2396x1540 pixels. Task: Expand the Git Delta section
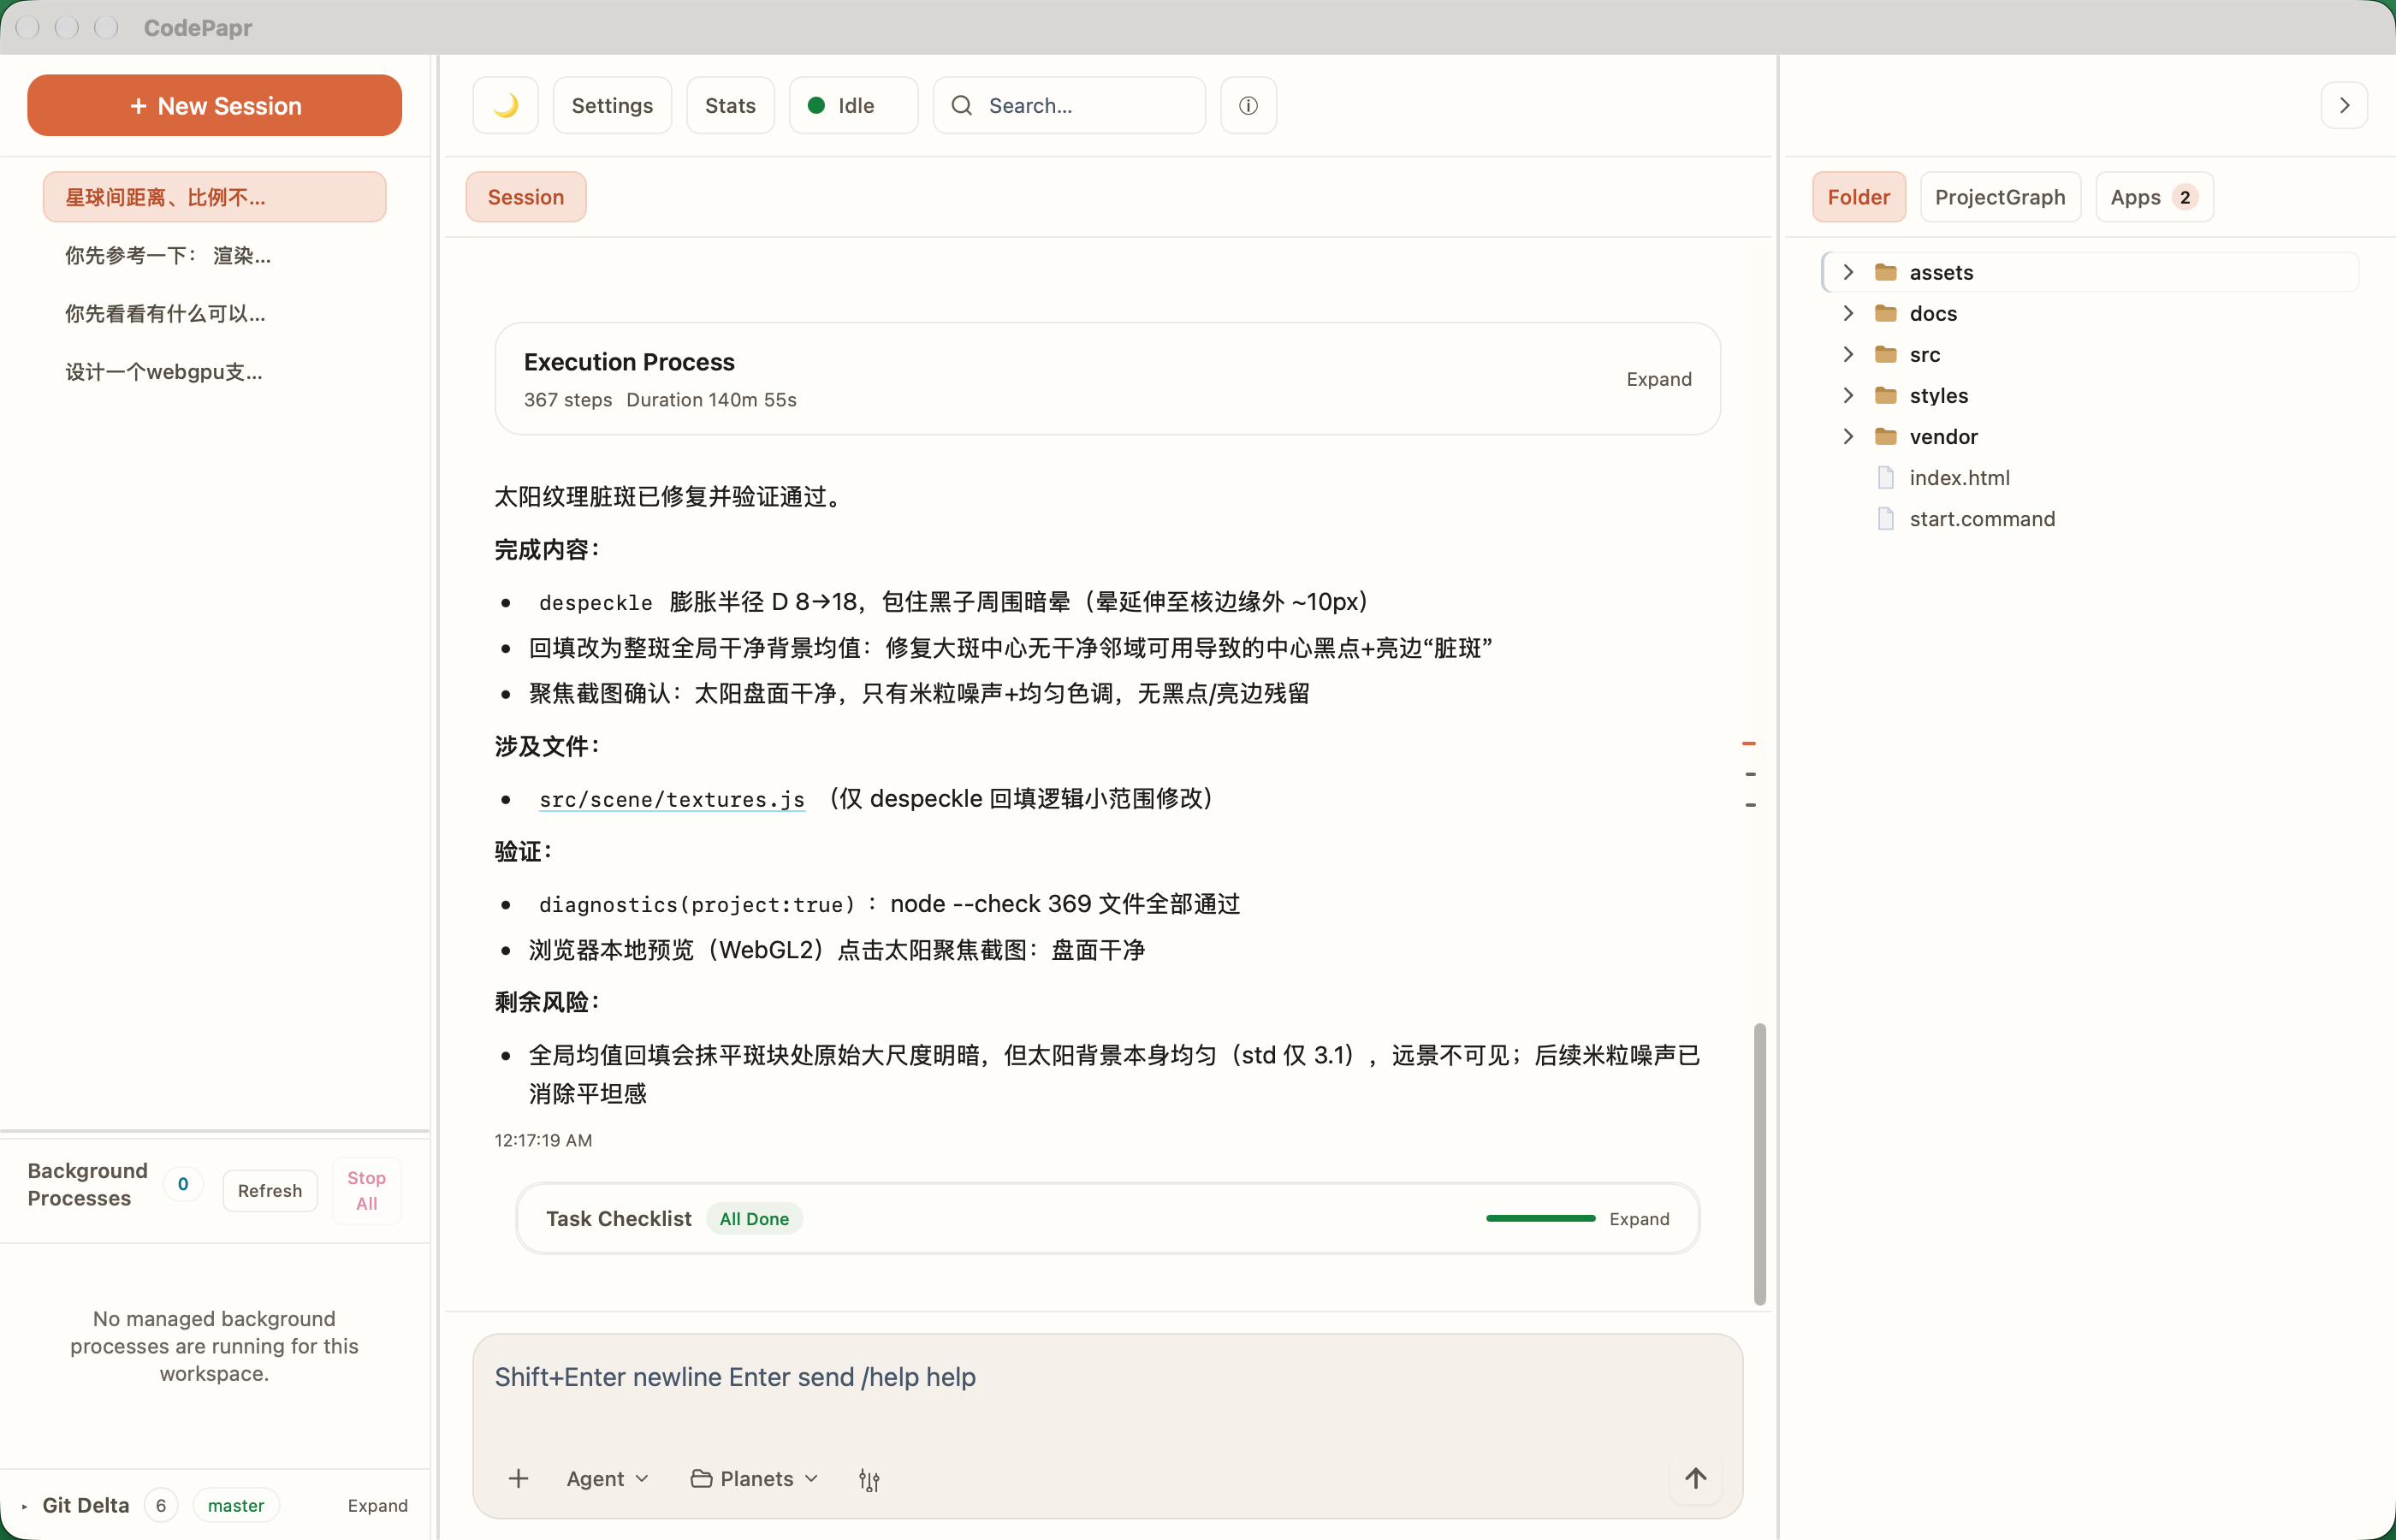(377, 1505)
